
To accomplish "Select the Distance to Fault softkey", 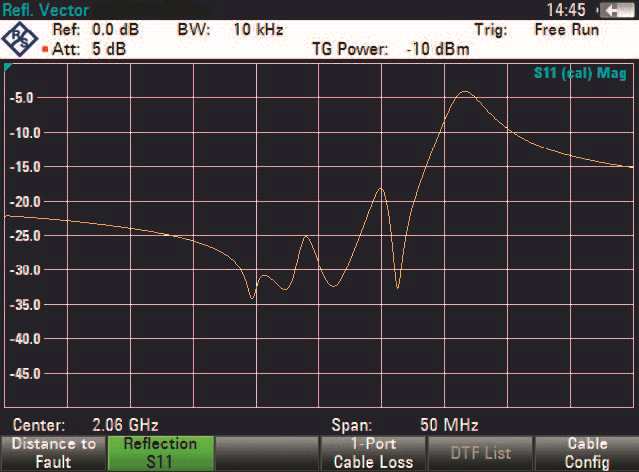I will pos(53,454).
